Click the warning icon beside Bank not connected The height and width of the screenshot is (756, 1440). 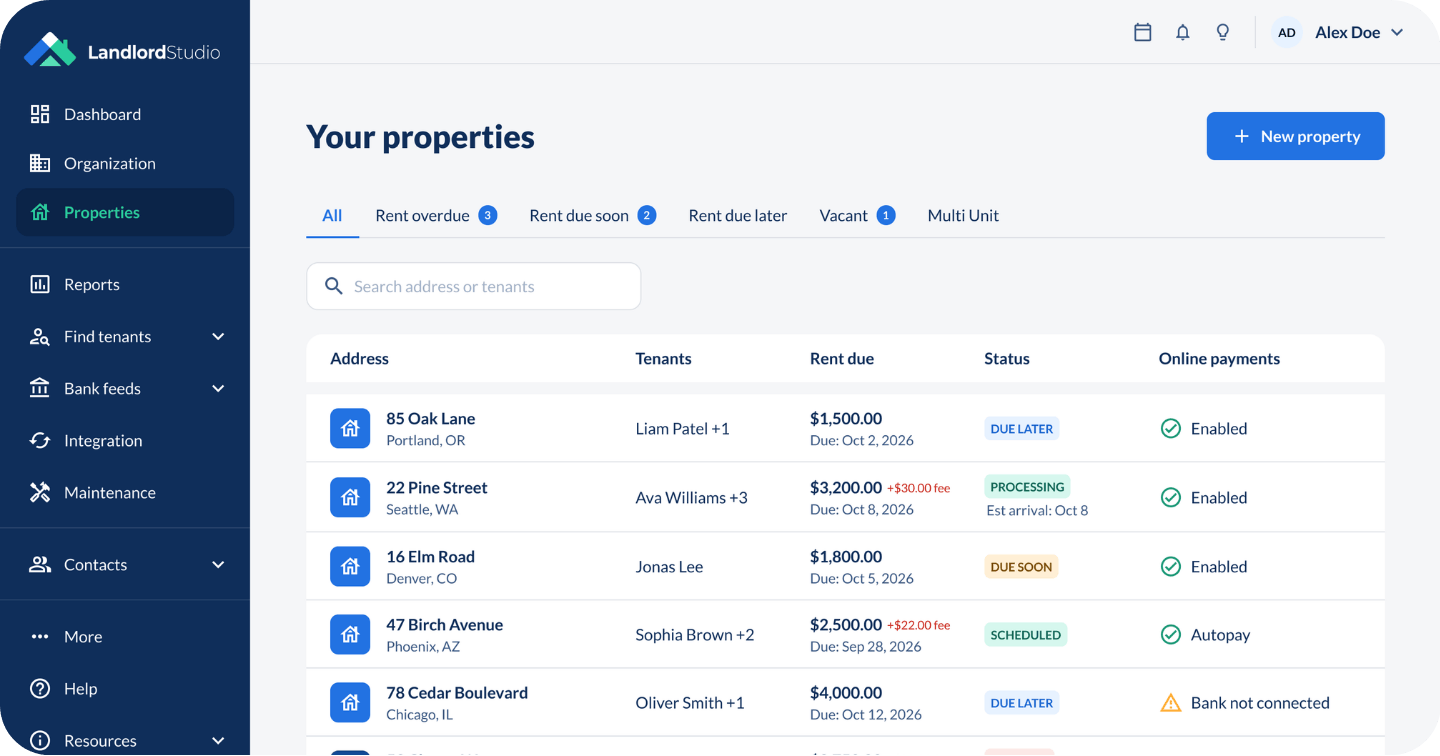1170,703
